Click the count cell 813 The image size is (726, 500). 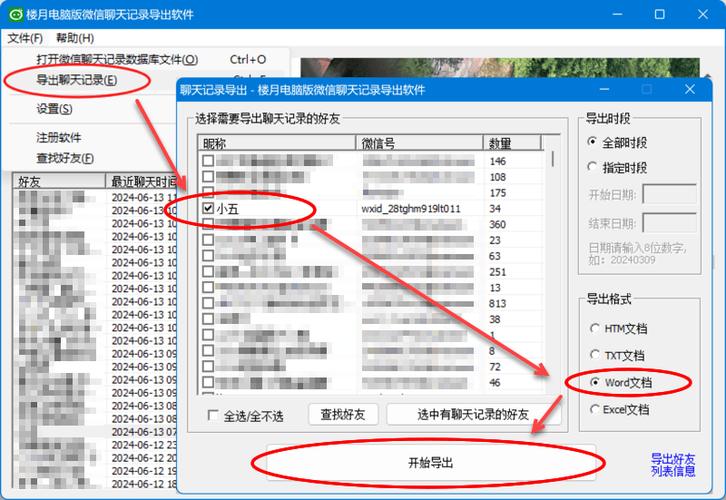[497, 304]
